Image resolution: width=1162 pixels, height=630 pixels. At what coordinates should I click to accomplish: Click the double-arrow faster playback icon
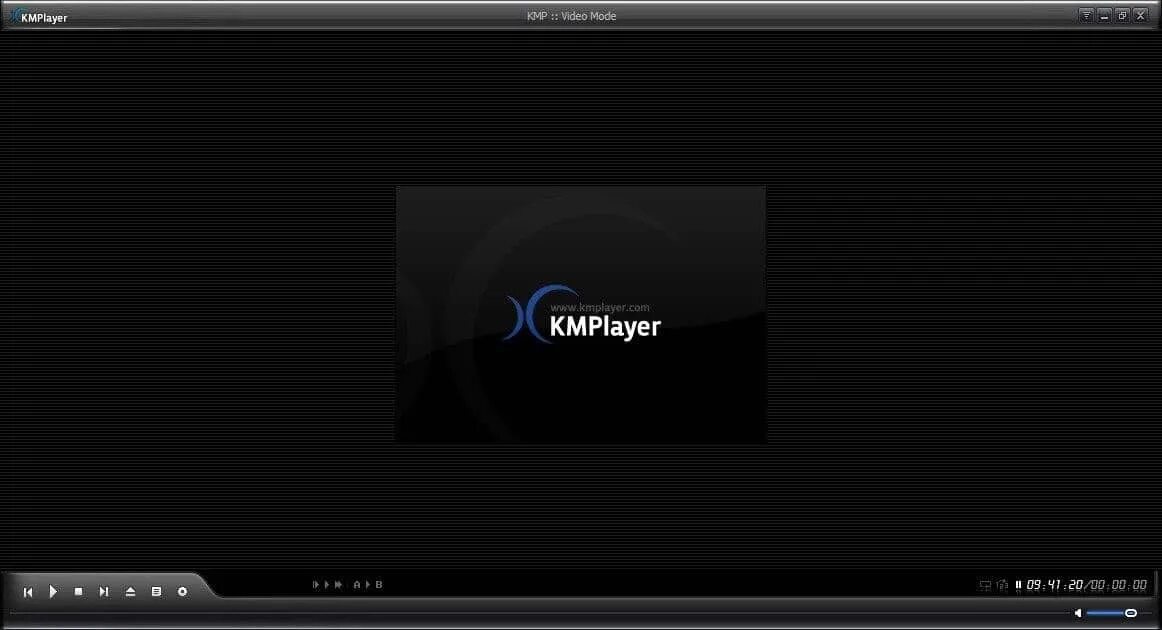point(339,585)
